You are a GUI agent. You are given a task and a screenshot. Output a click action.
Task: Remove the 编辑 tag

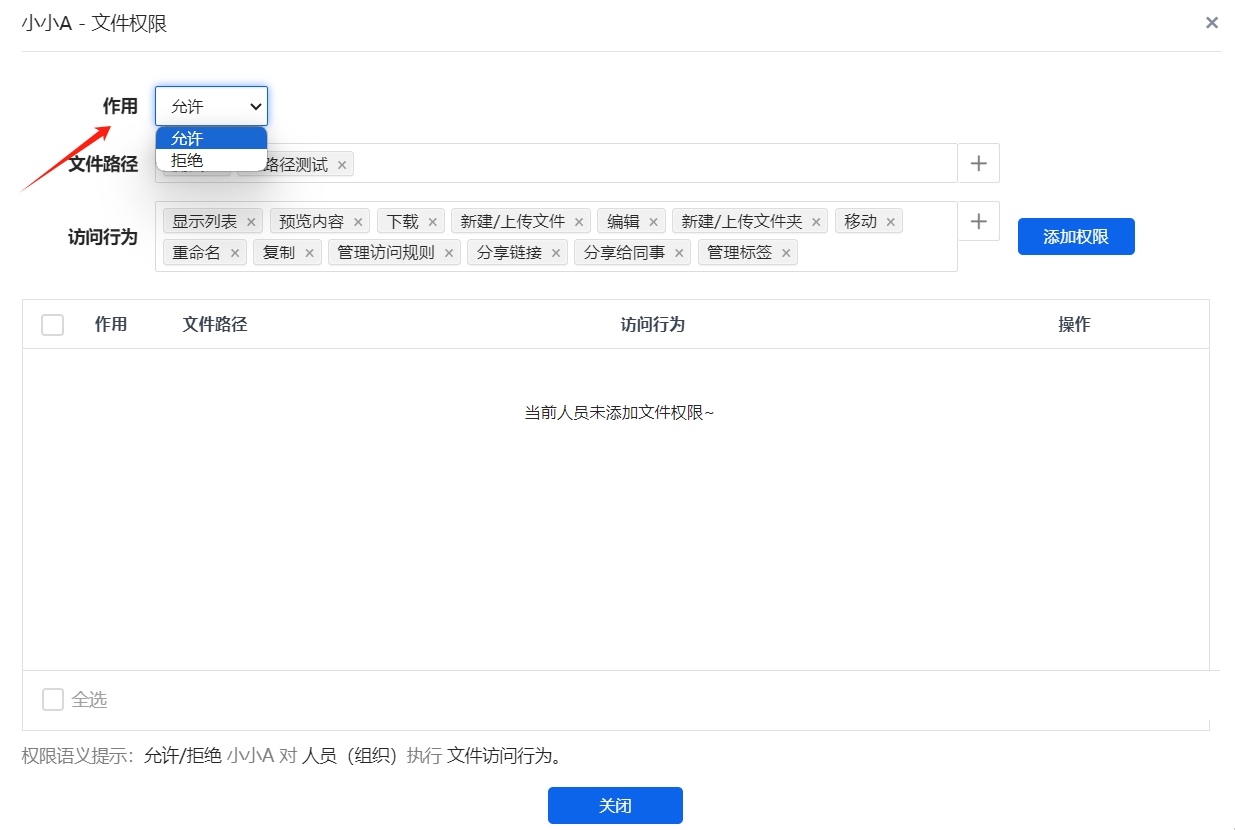tap(654, 222)
